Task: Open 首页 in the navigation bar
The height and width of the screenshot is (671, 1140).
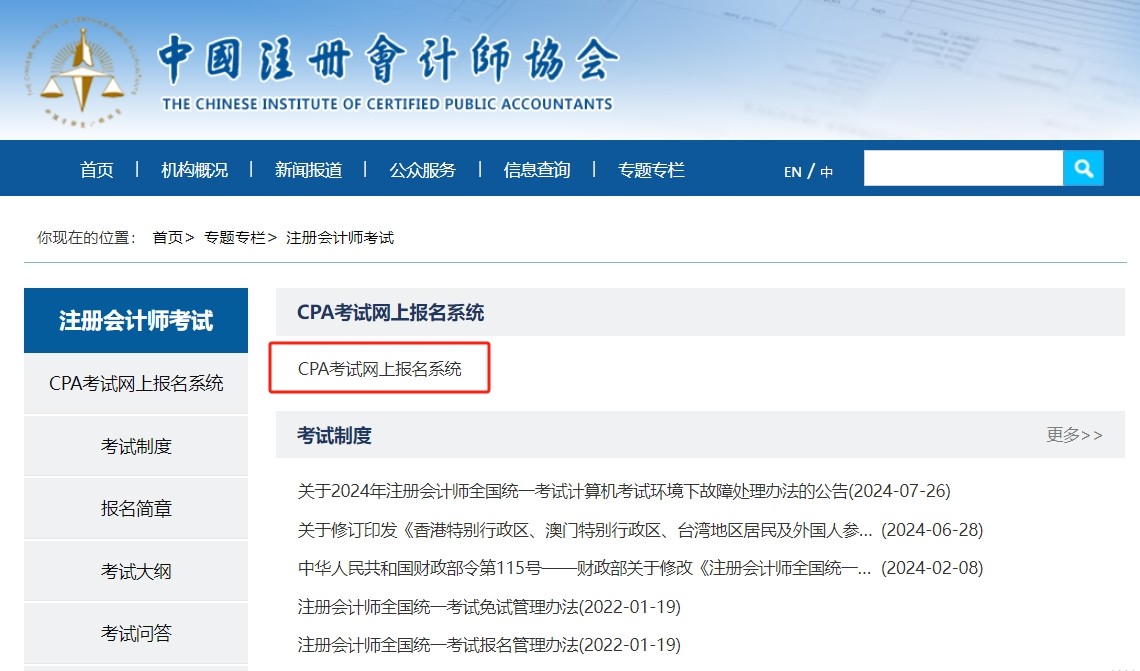Action: [97, 170]
